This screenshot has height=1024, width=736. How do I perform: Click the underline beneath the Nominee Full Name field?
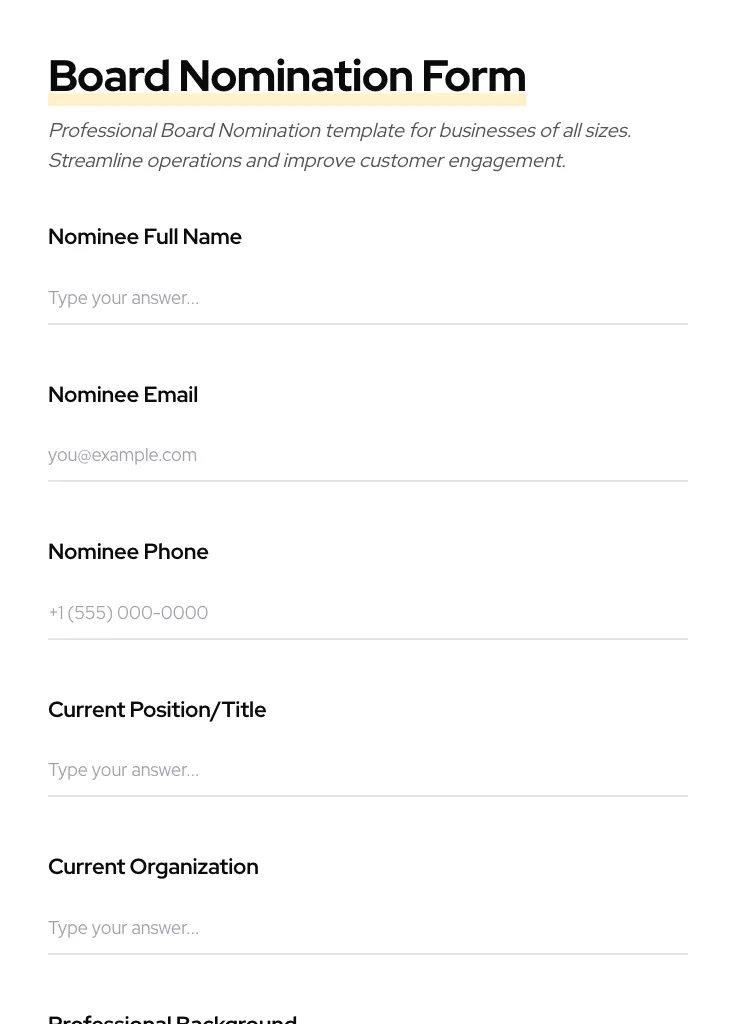coord(367,324)
